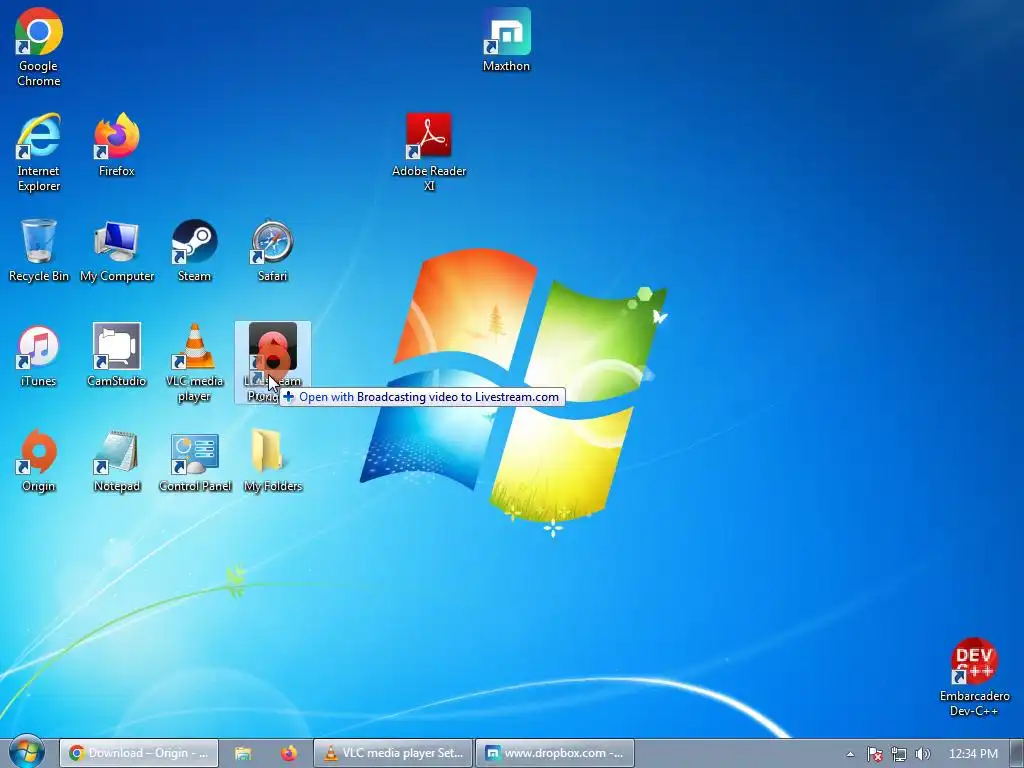Click the Firefox taskbar icon
Viewport: 1024px width, 768px height.
click(289, 753)
